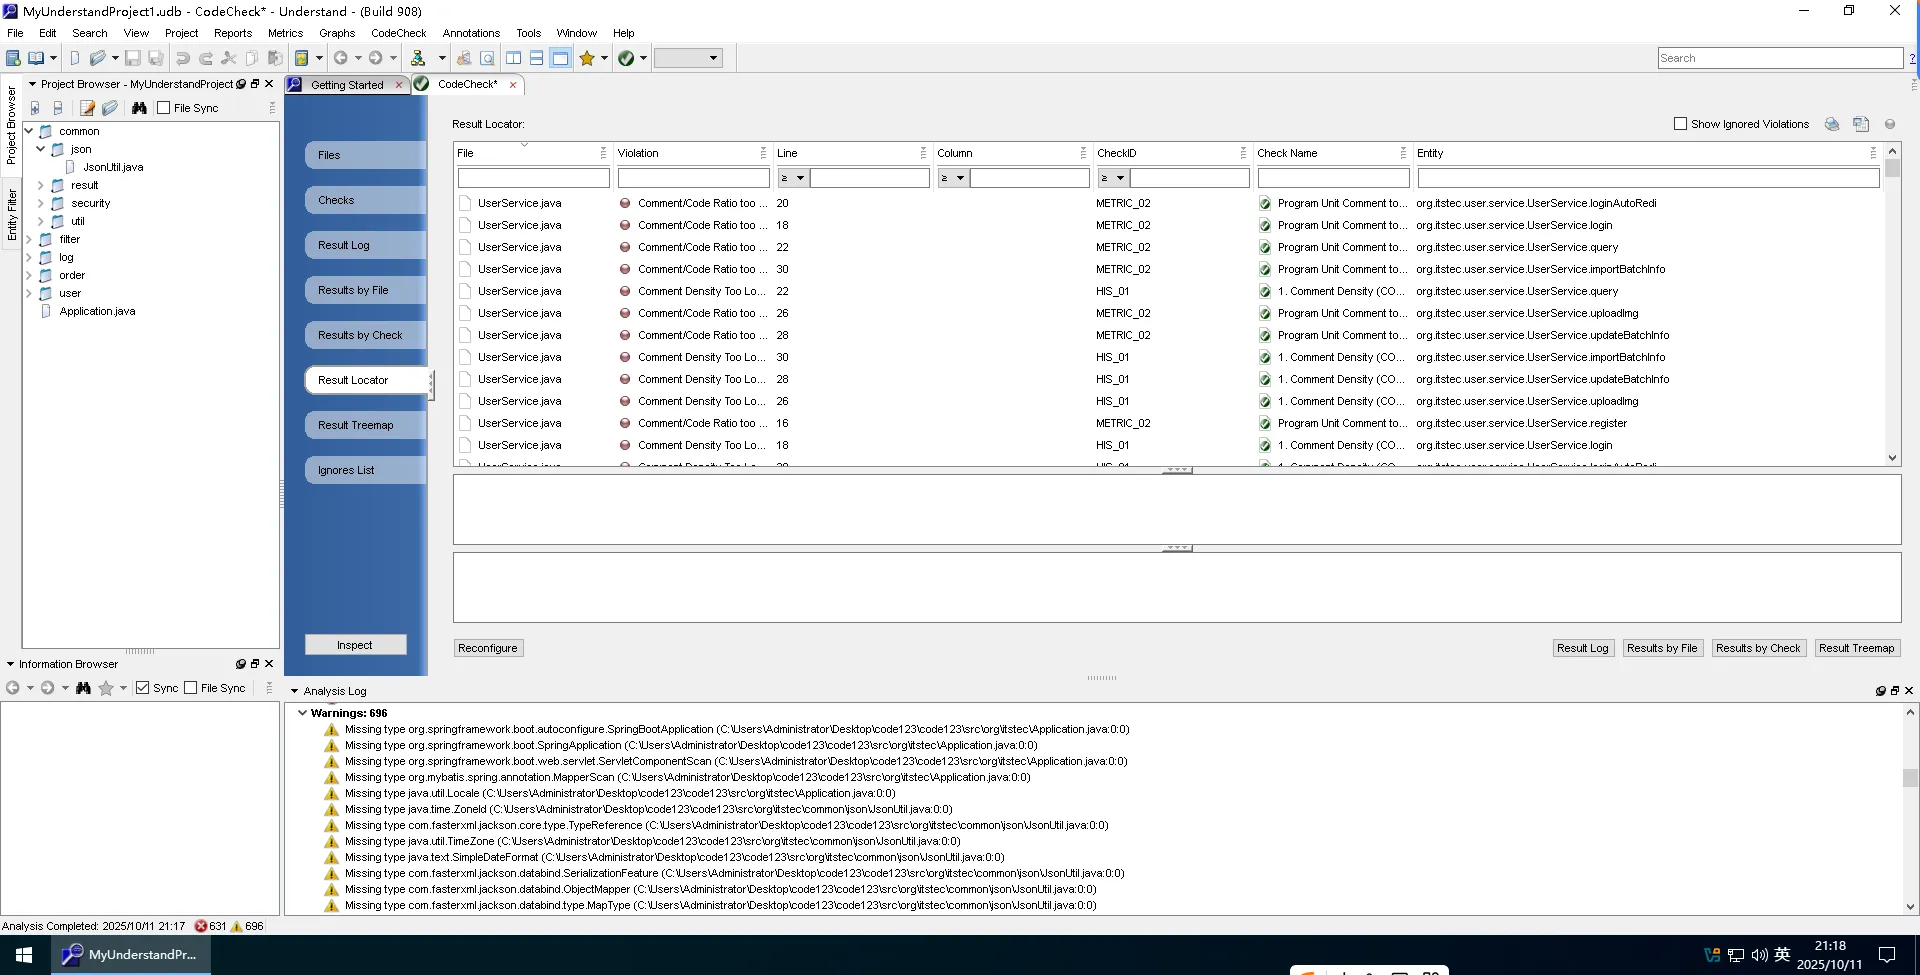Viewport: 1920px width, 975px height.
Task: Click the split horizontal layout toolbar icon
Action: tap(536, 58)
